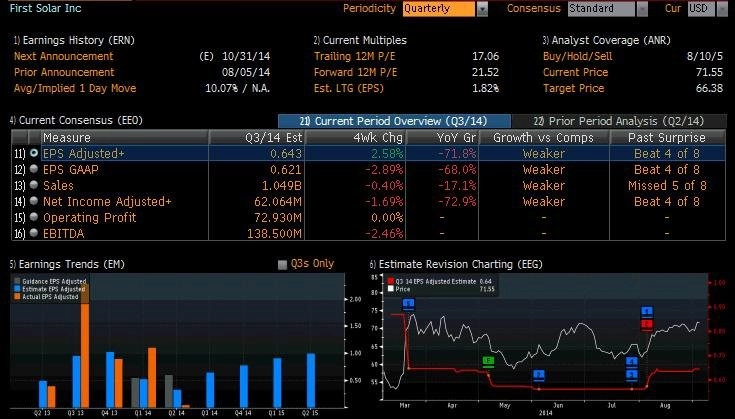Click the white Price legend swatch
This screenshot has height=419, width=735.
pyautogui.click(x=390, y=289)
